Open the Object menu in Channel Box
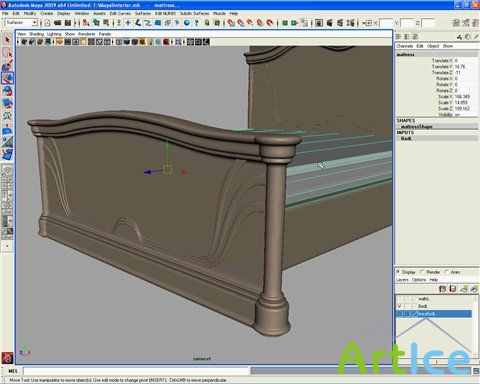This screenshot has width=480, height=384. click(x=433, y=46)
